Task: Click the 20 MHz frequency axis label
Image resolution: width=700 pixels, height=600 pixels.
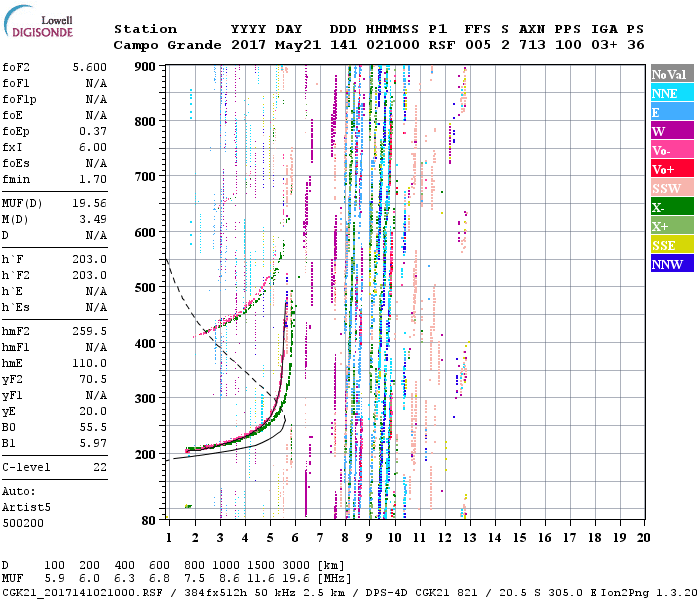Action: point(643,538)
